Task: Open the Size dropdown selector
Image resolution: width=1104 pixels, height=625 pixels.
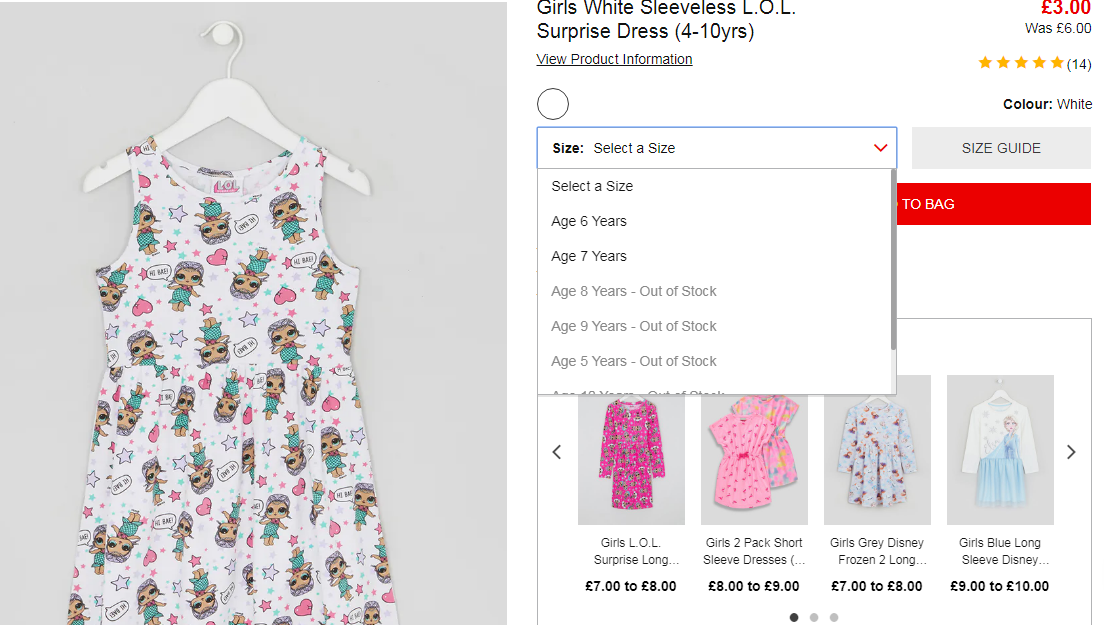Action: [x=717, y=148]
